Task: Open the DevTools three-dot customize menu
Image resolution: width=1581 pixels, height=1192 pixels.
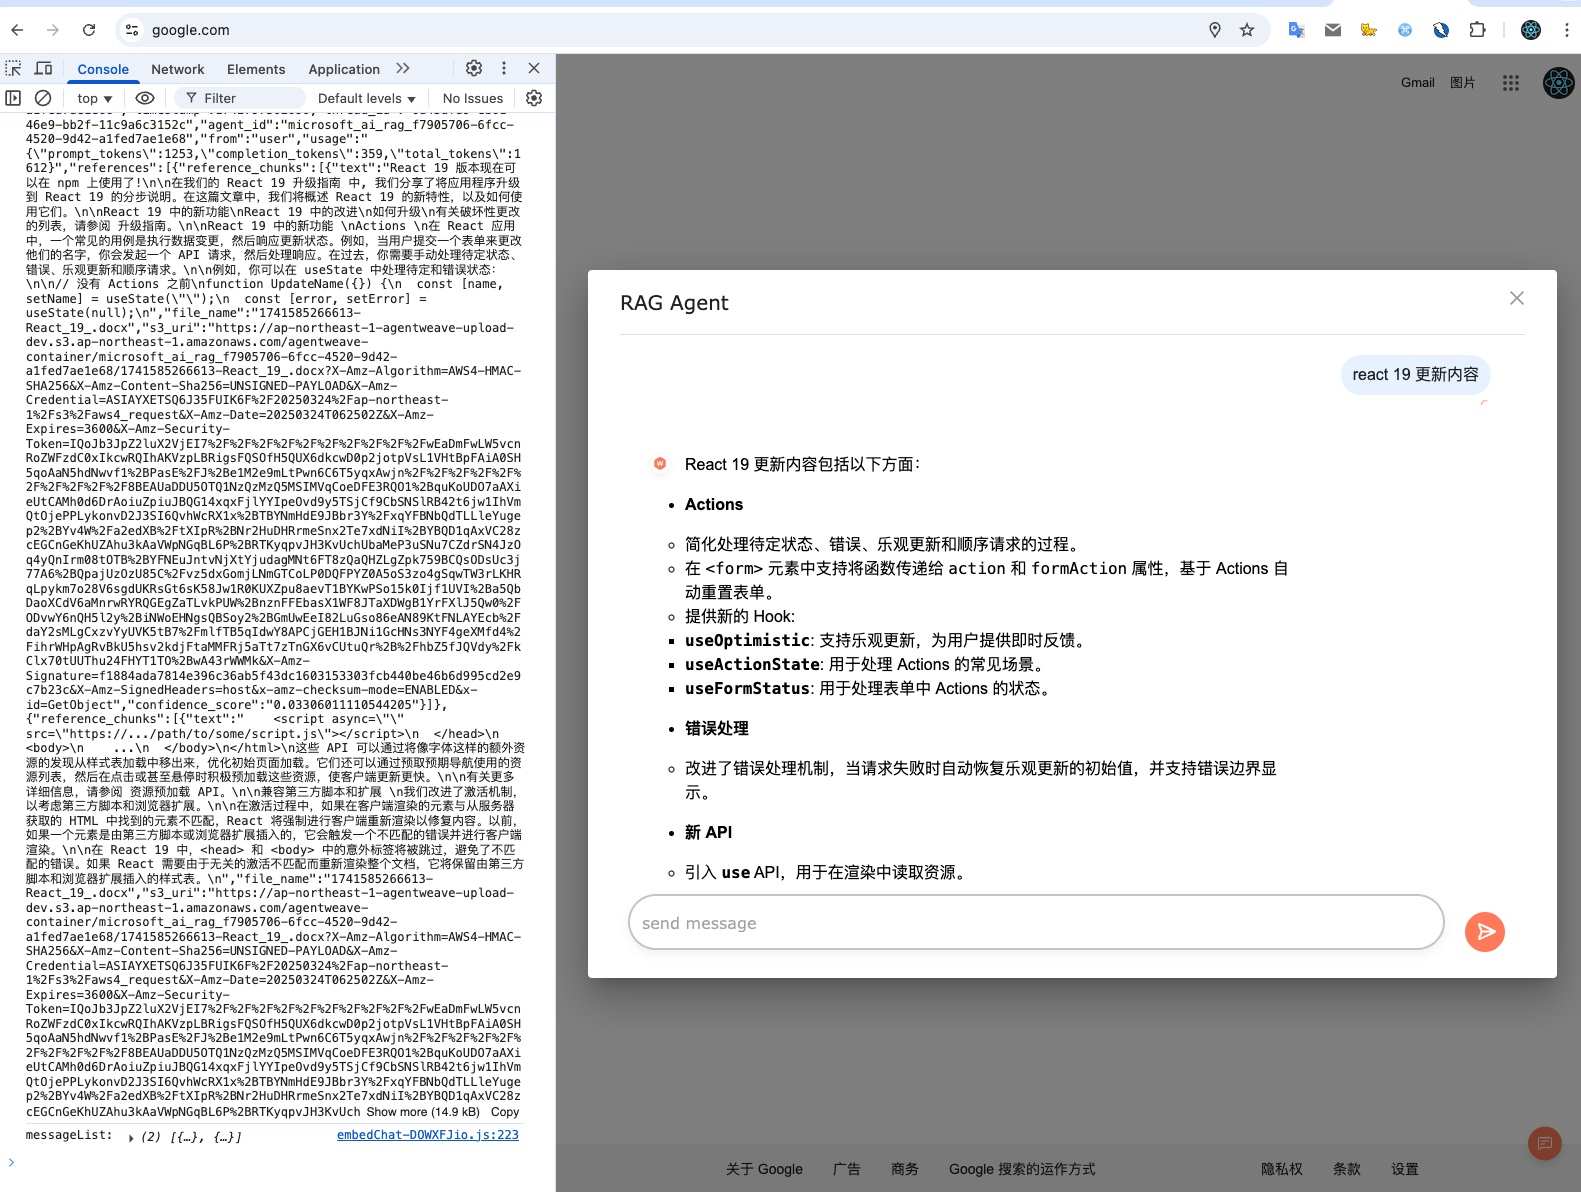Action: pos(504,68)
